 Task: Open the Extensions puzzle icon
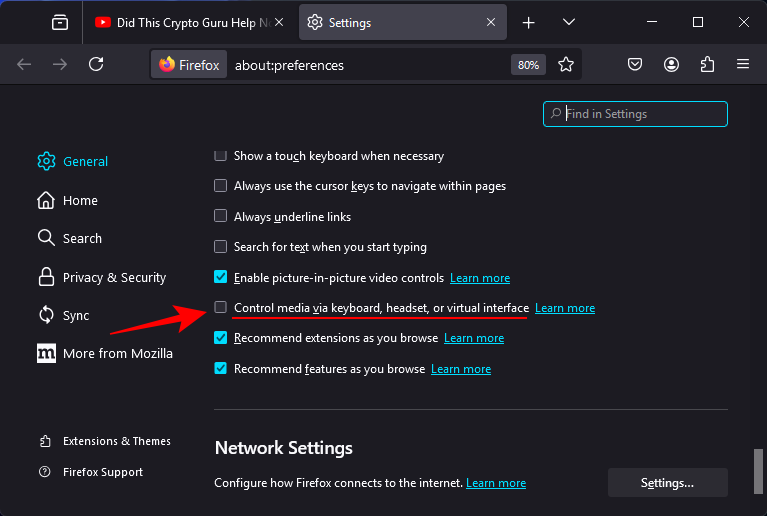[x=707, y=64]
